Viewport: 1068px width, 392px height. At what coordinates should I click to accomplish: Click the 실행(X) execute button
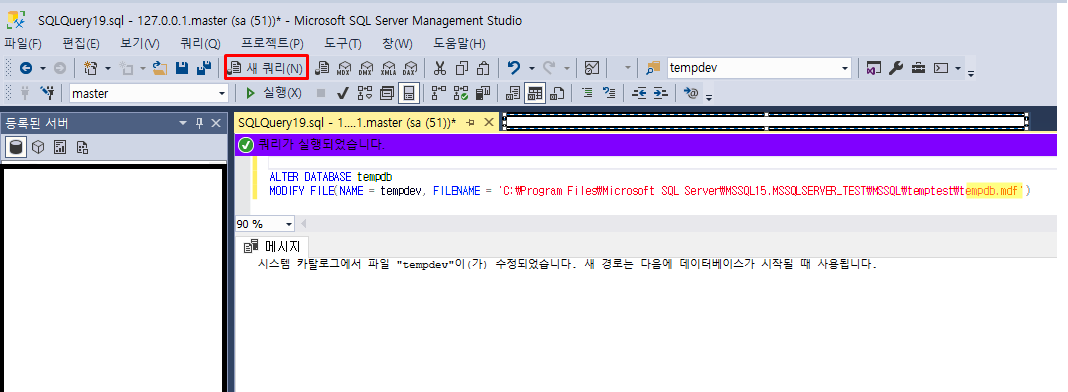point(274,93)
